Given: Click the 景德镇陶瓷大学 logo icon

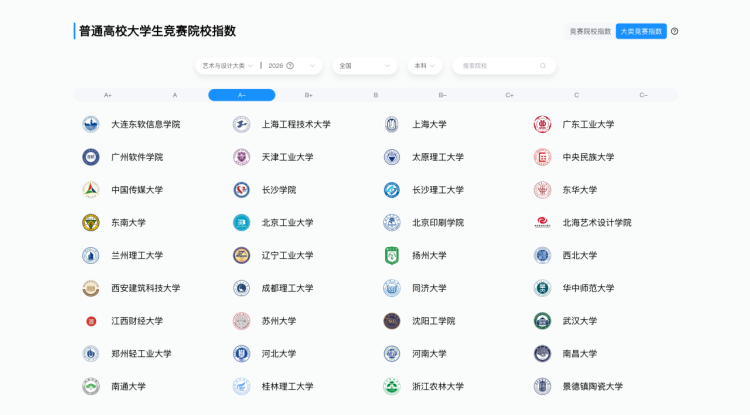Looking at the screenshot, I should pos(542,386).
